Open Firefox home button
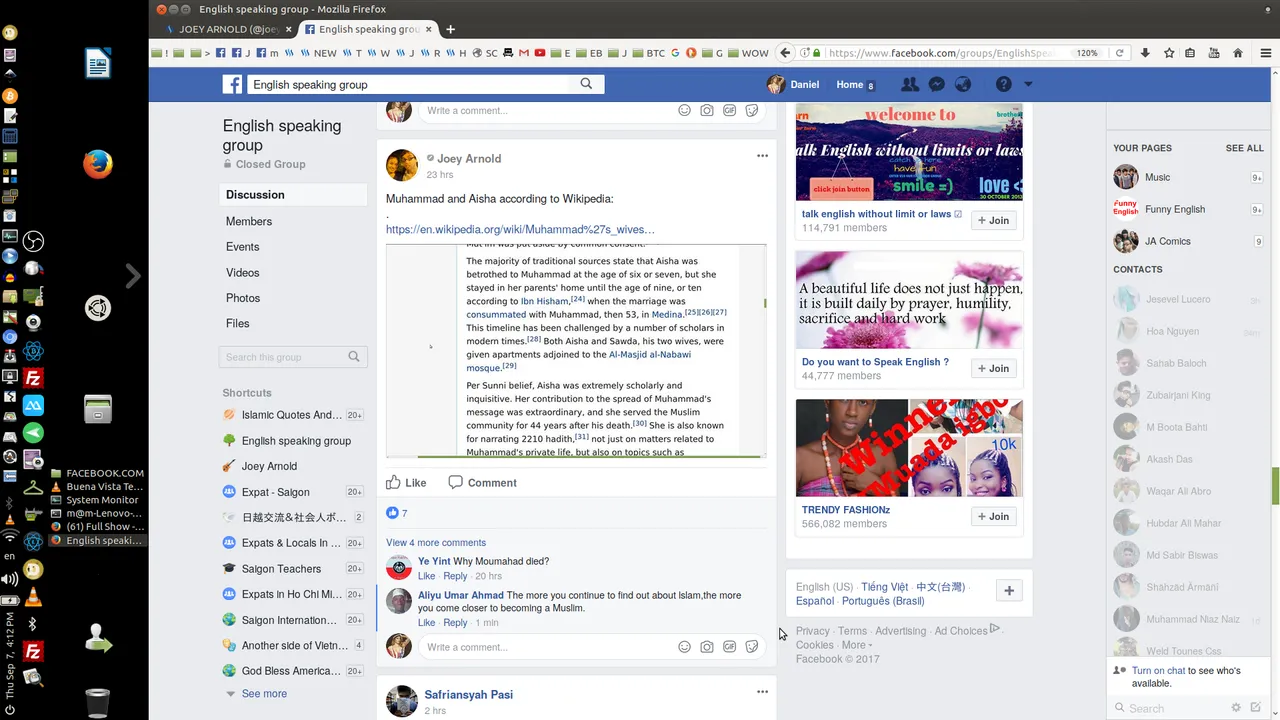The image size is (1280, 720). pos(1238,53)
